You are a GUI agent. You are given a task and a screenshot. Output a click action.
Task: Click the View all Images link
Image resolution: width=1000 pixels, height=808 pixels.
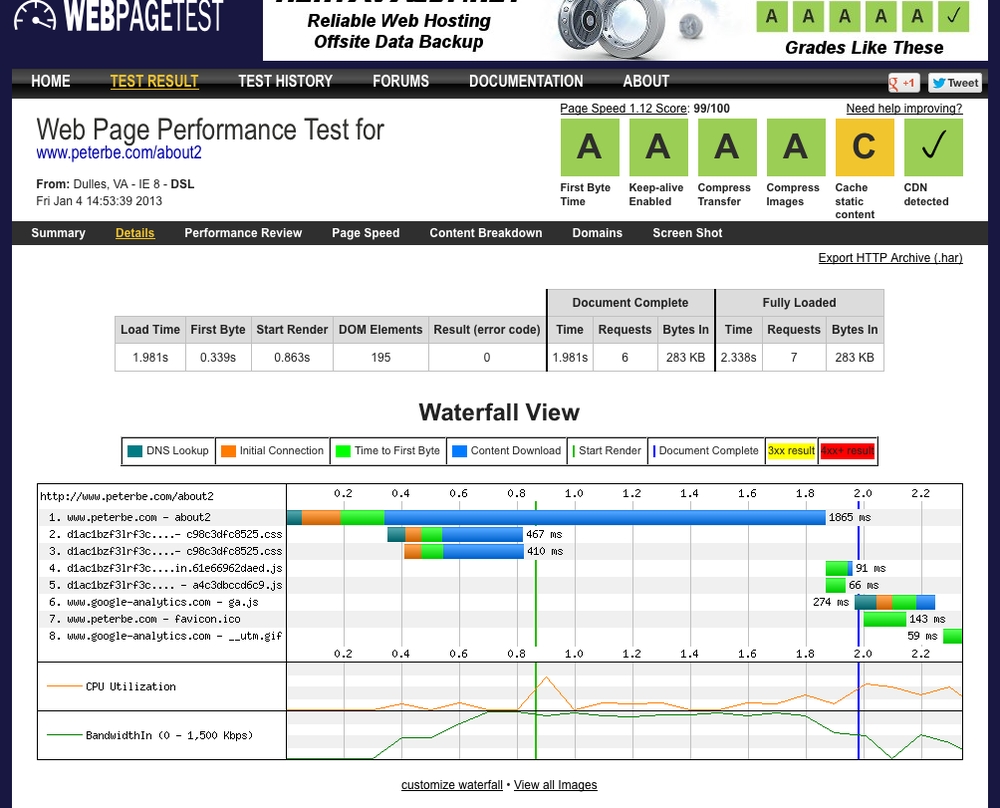pos(555,785)
